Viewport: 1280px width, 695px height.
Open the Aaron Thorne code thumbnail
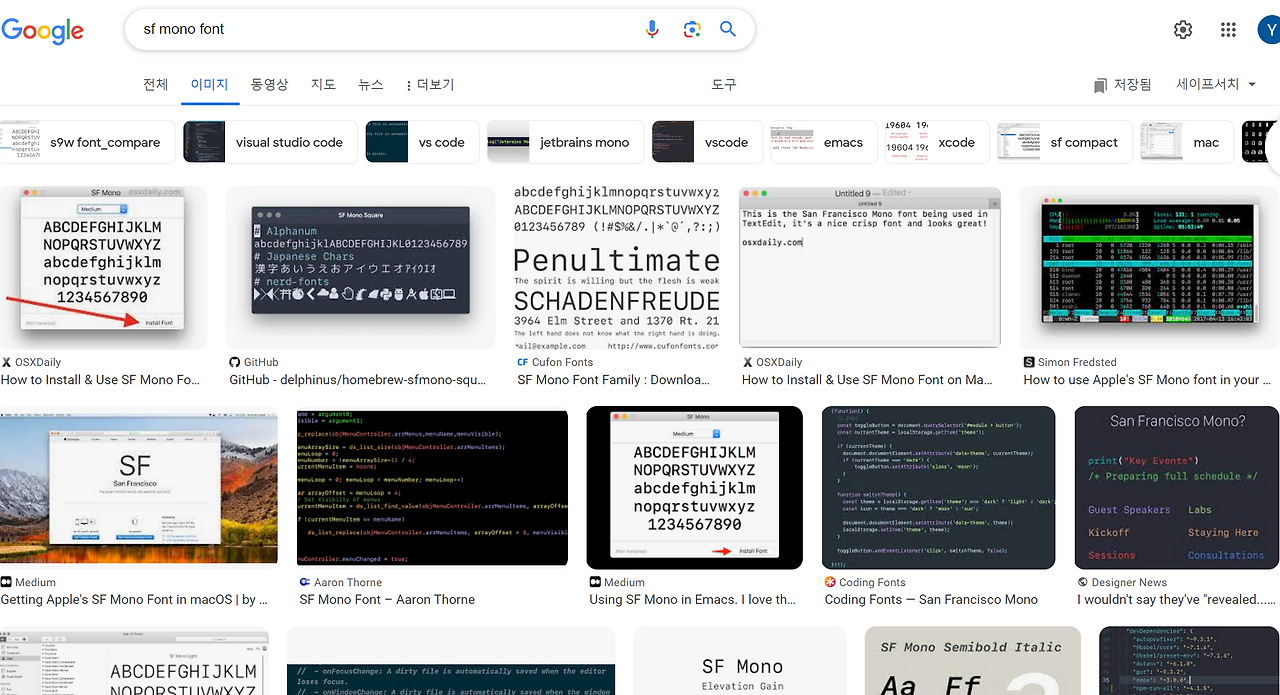(x=432, y=488)
